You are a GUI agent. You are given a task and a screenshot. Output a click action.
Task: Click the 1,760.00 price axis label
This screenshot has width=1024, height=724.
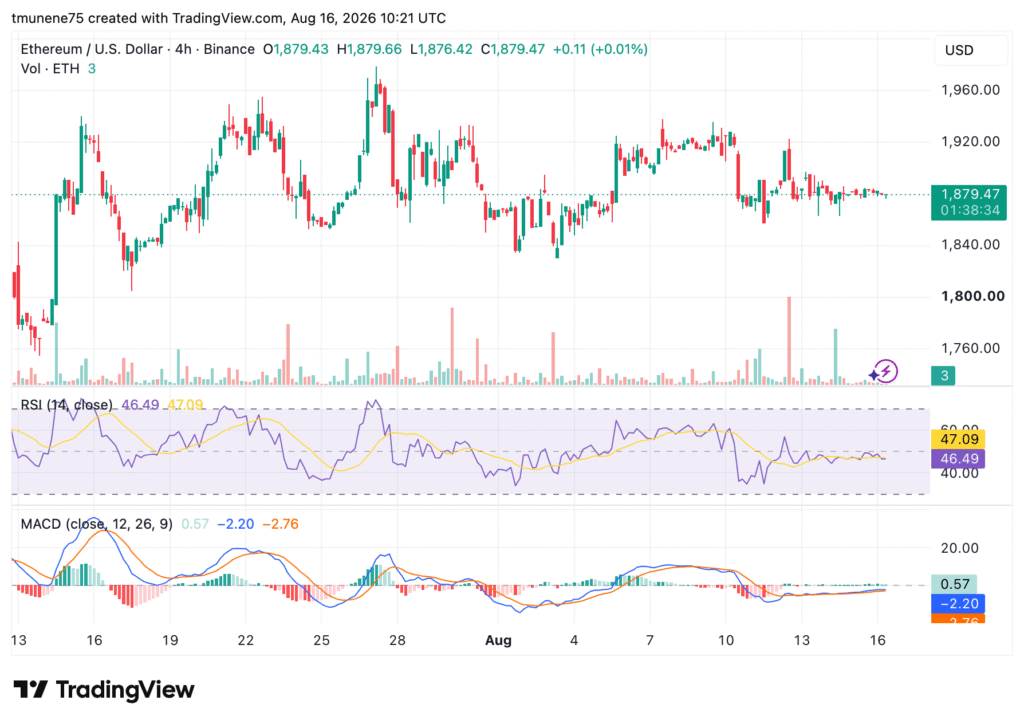(970, 348)
